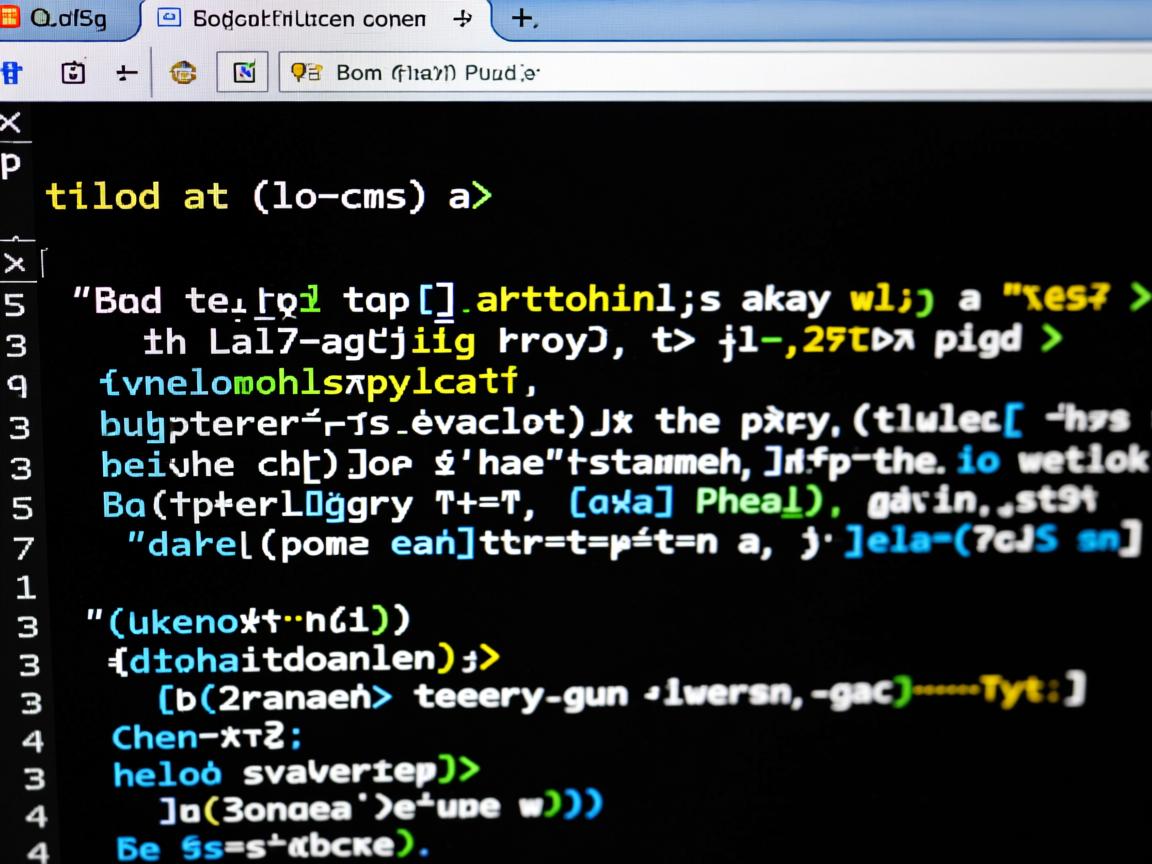Image resolution: width=1152 pixels, height=864 pixels.
Task: Click the blue icon at the toolbar's far left
Action: pyautogui.click(x=12, y=72)
